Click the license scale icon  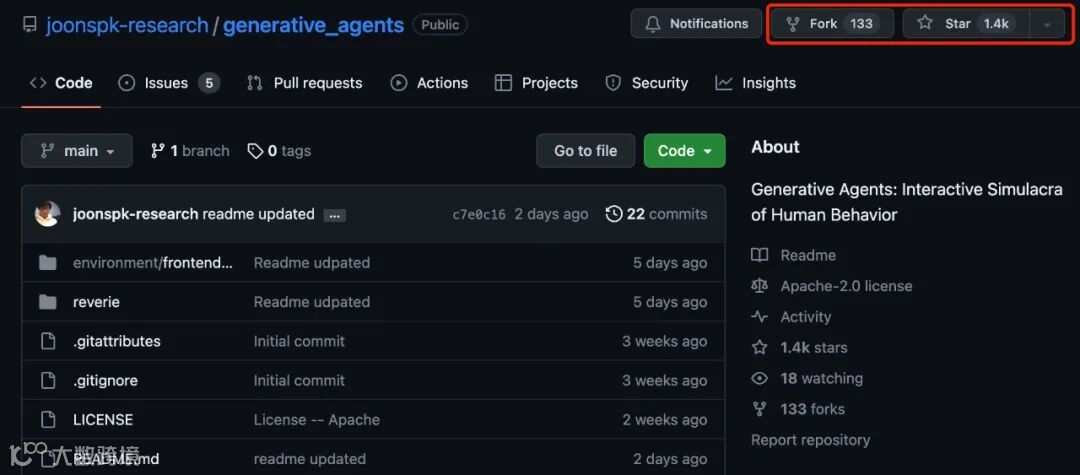point(760,286)
